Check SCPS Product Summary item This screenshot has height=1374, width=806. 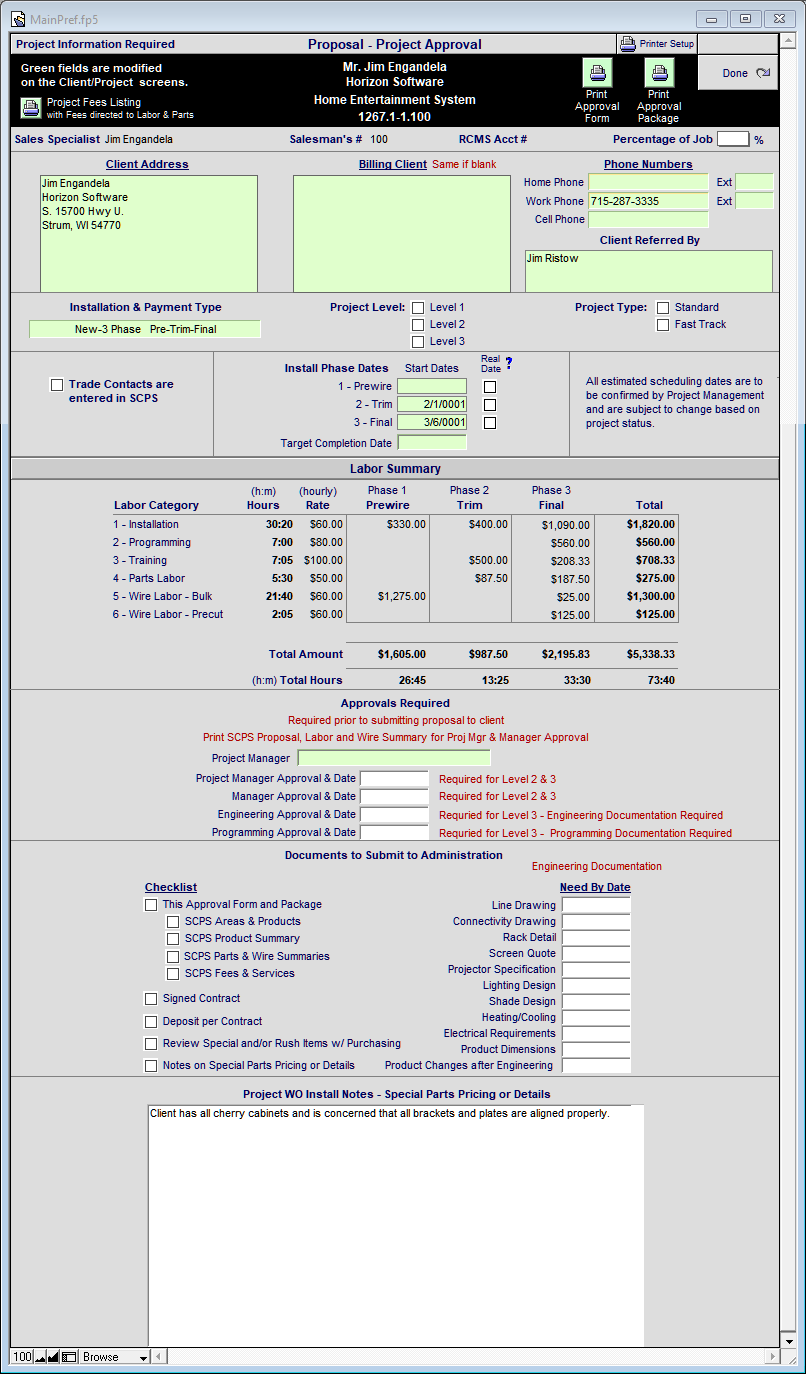coord(173,939)
